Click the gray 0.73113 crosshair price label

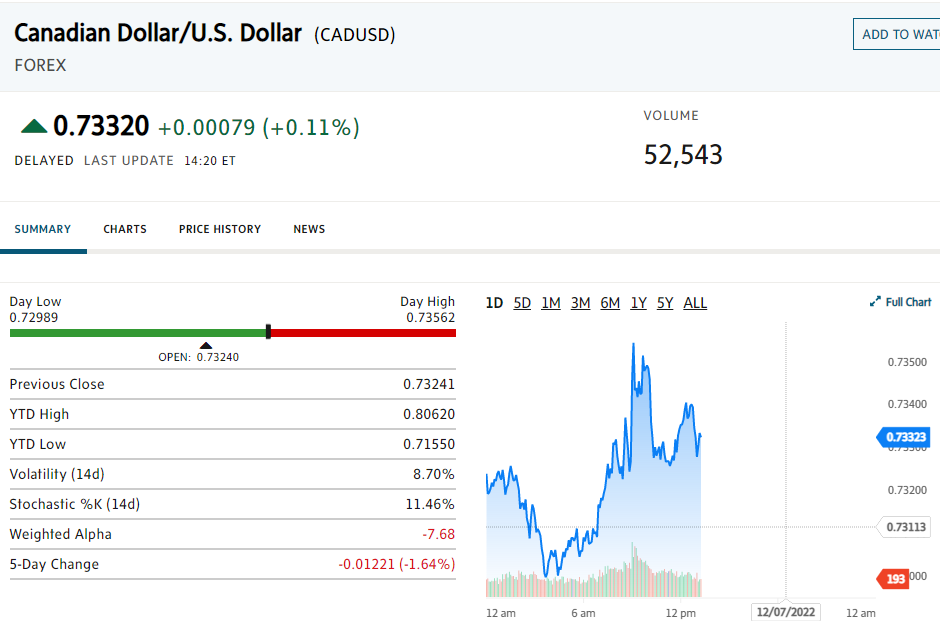905,527
